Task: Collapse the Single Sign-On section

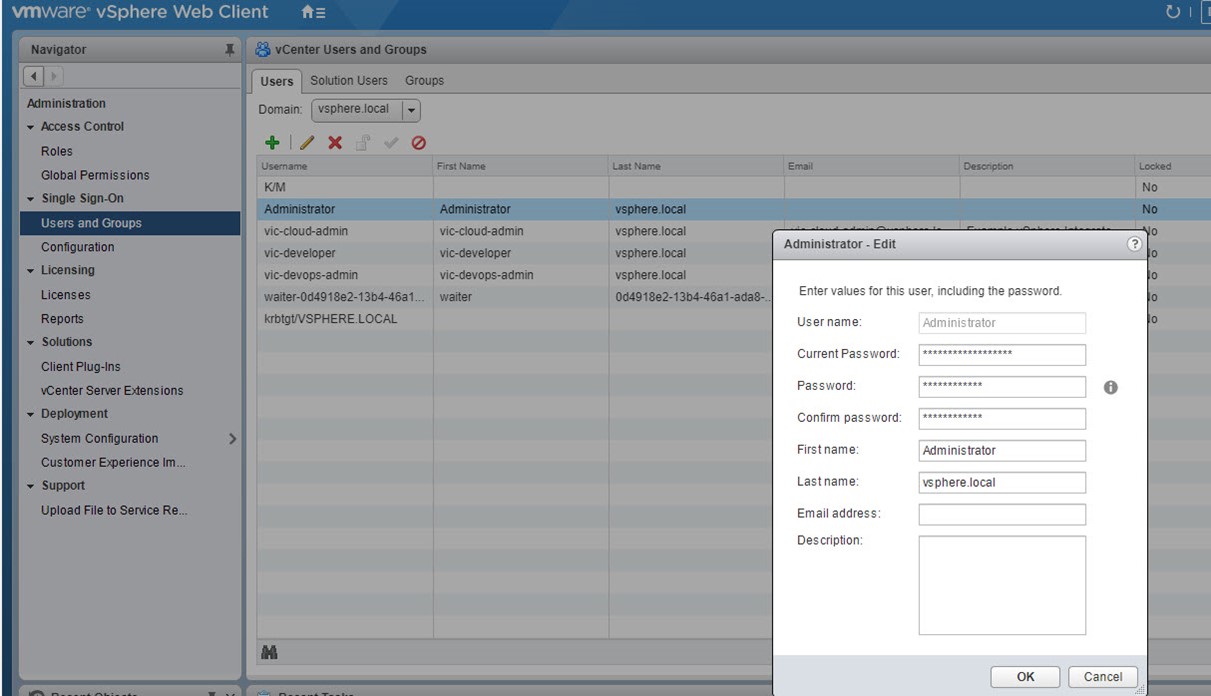Action: [x=31, y=199]
